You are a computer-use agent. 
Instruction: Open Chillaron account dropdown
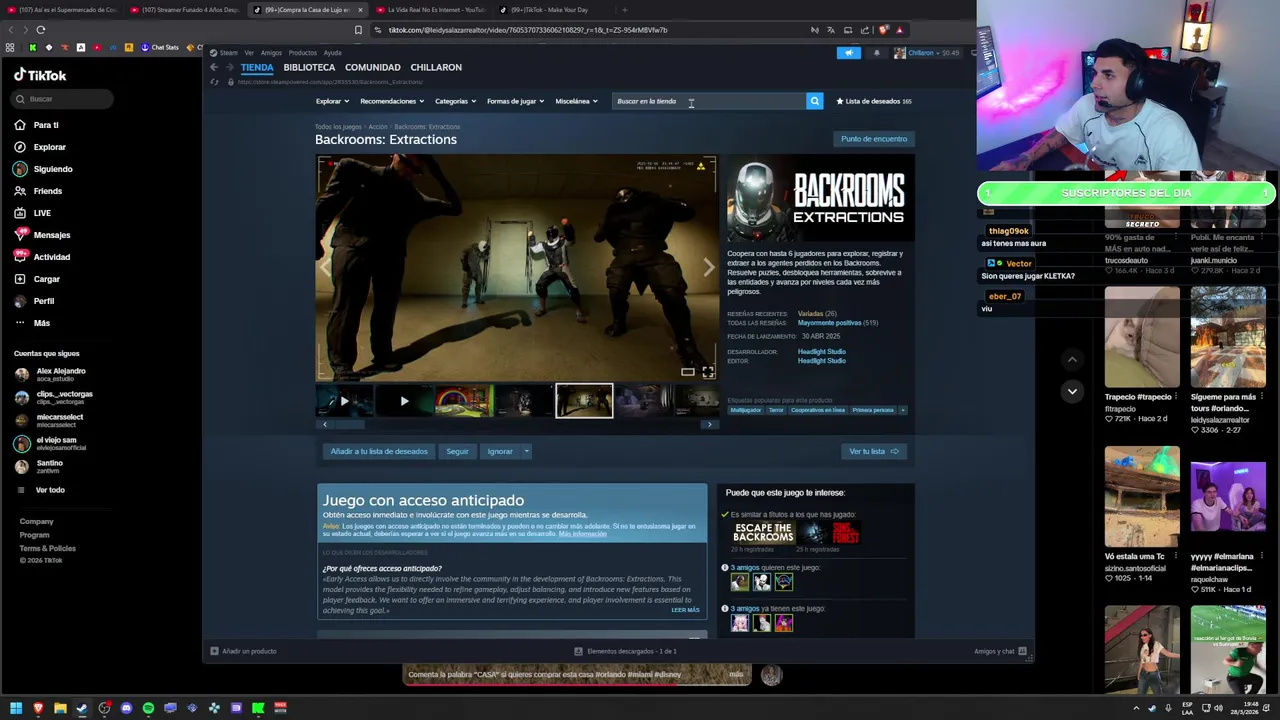(x=926, y=53)
